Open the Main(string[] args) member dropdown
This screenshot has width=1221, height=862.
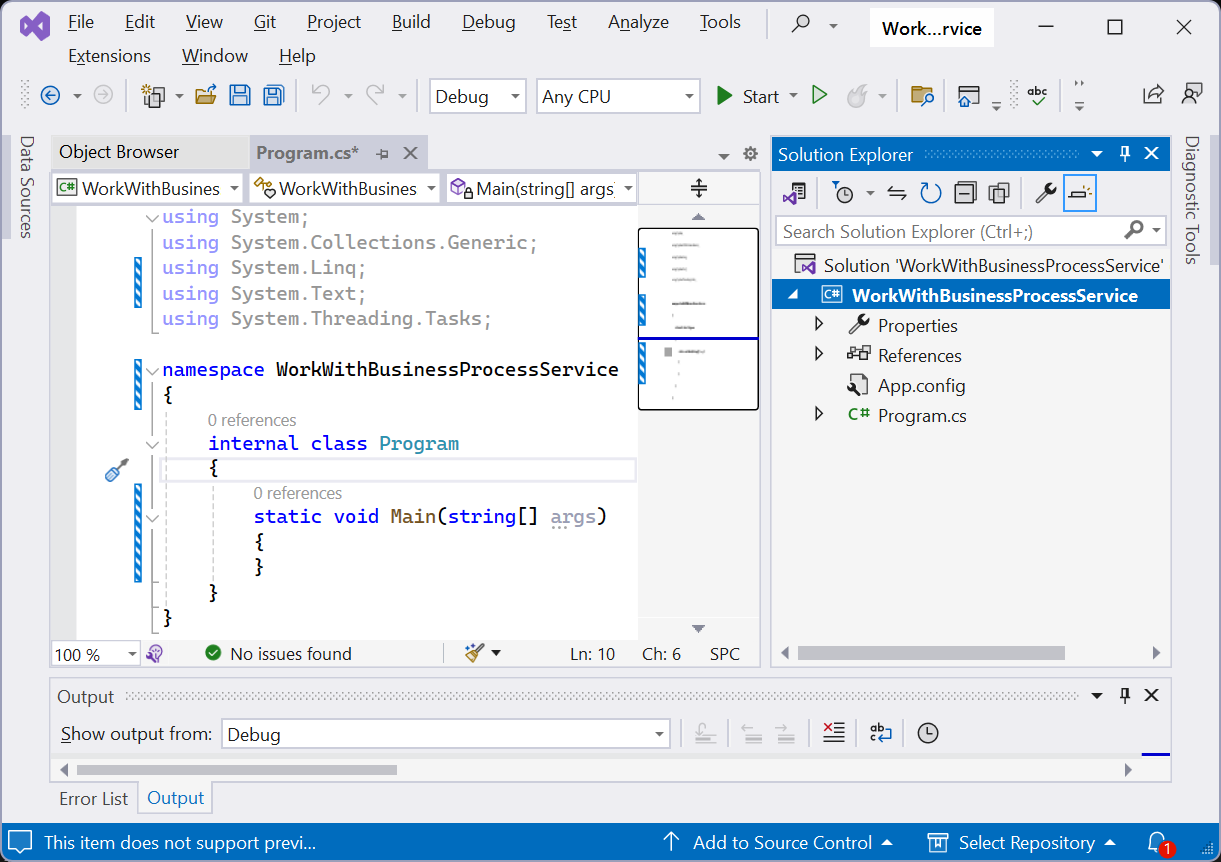pyautogui.click(x=542, y=188)
